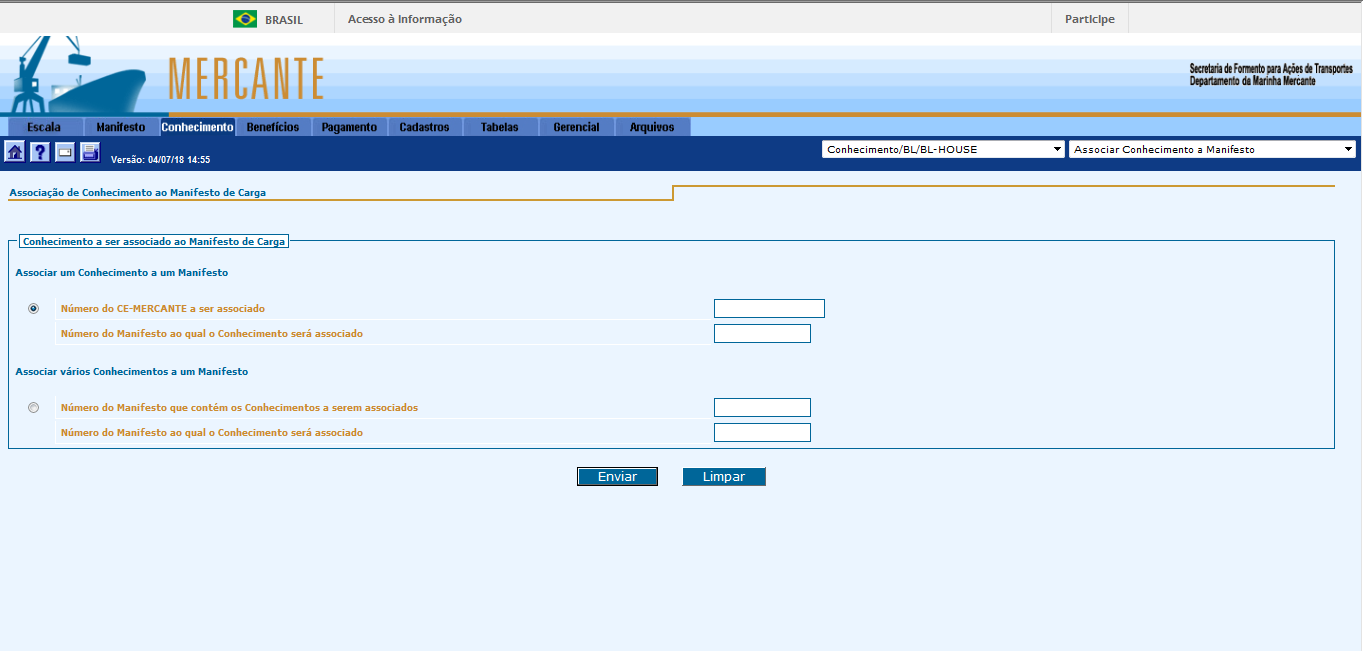Open the BRASIL link
1363x651 pixels.
tap(284, 20)
